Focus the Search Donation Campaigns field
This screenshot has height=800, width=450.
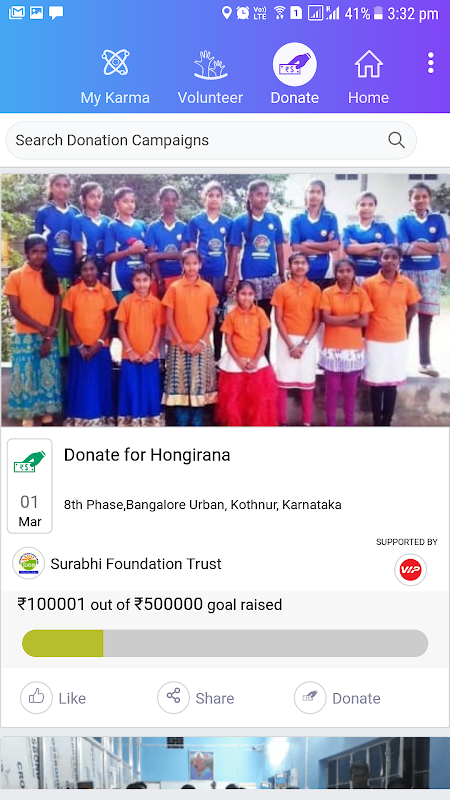(211, 140)
